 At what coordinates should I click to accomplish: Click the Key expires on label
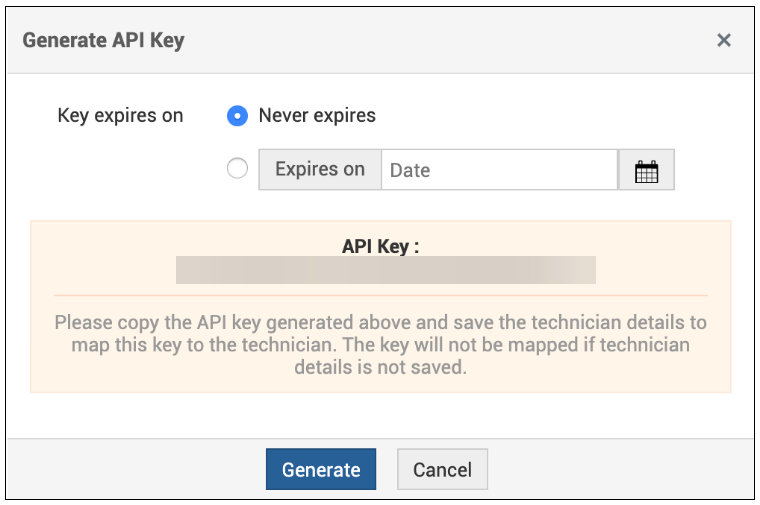coord(121,116)
